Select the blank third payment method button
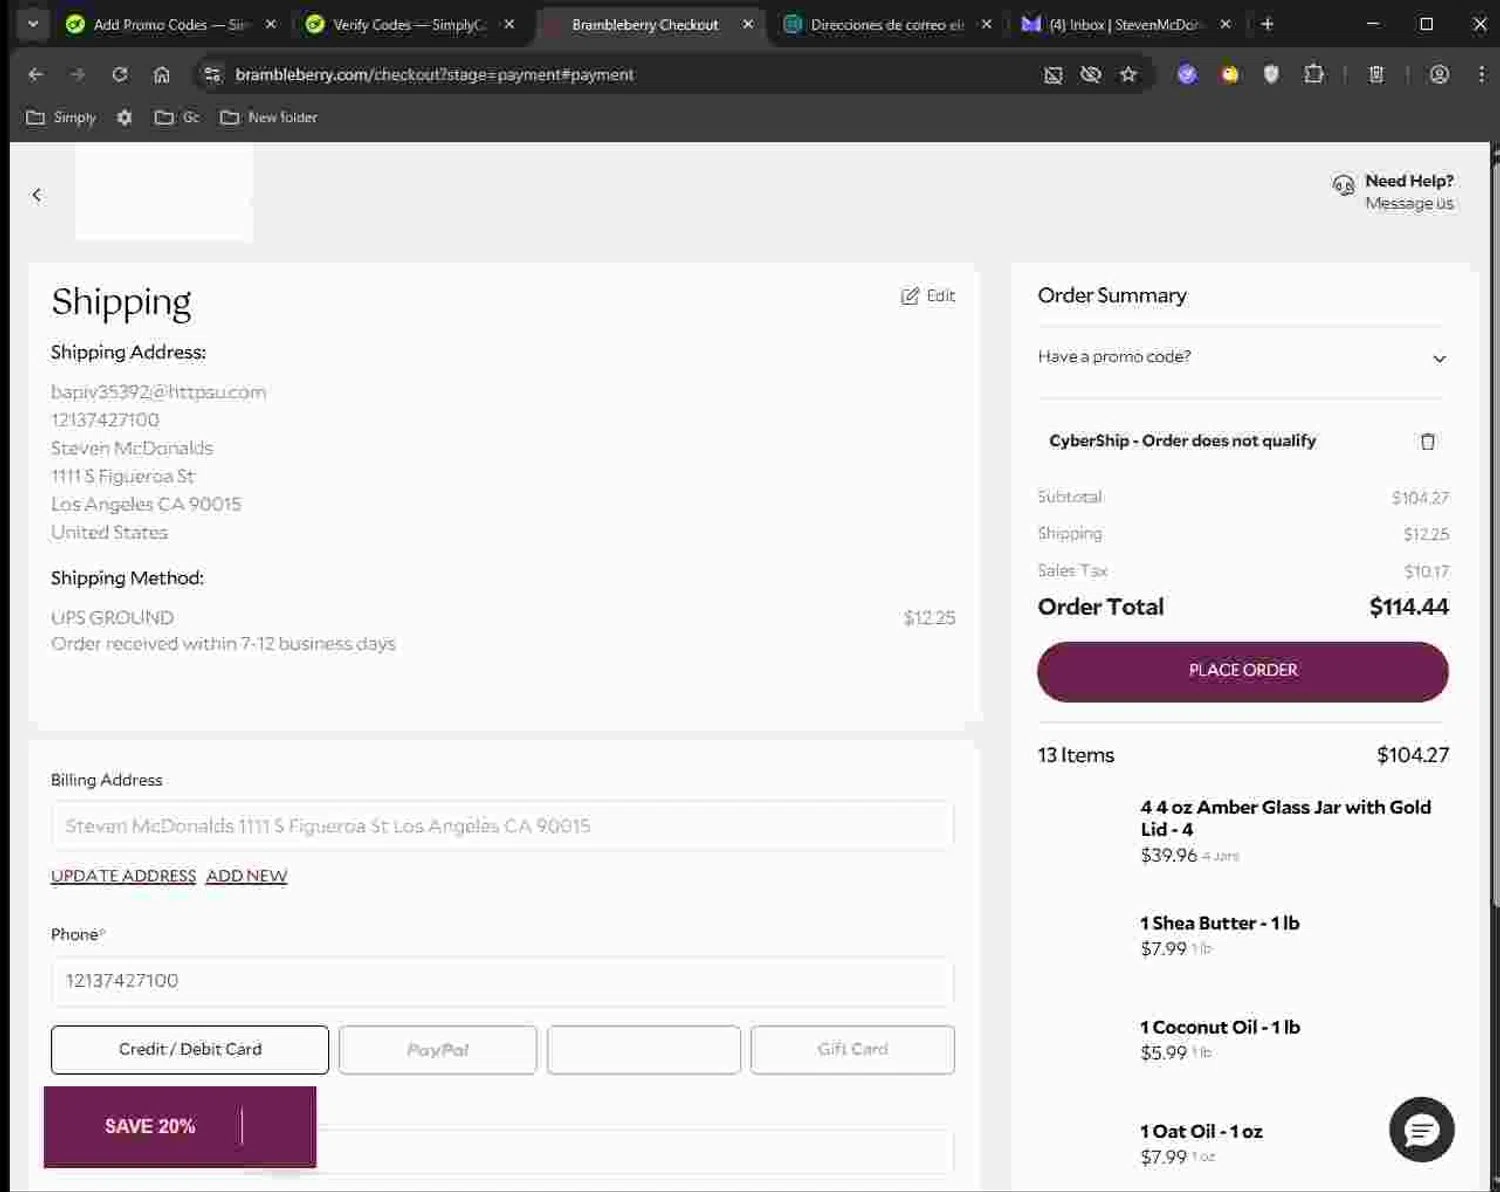Viewport: 1500px width, 1192px height. pos(644,1049)
